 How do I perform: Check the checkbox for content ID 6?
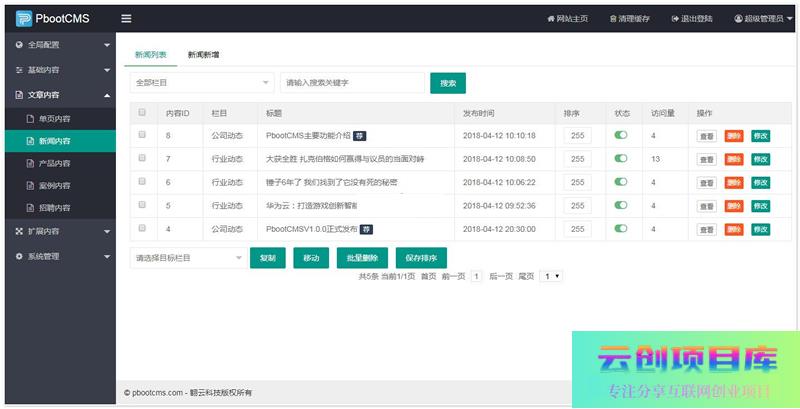pyautogui.click(x=142, y=182)
